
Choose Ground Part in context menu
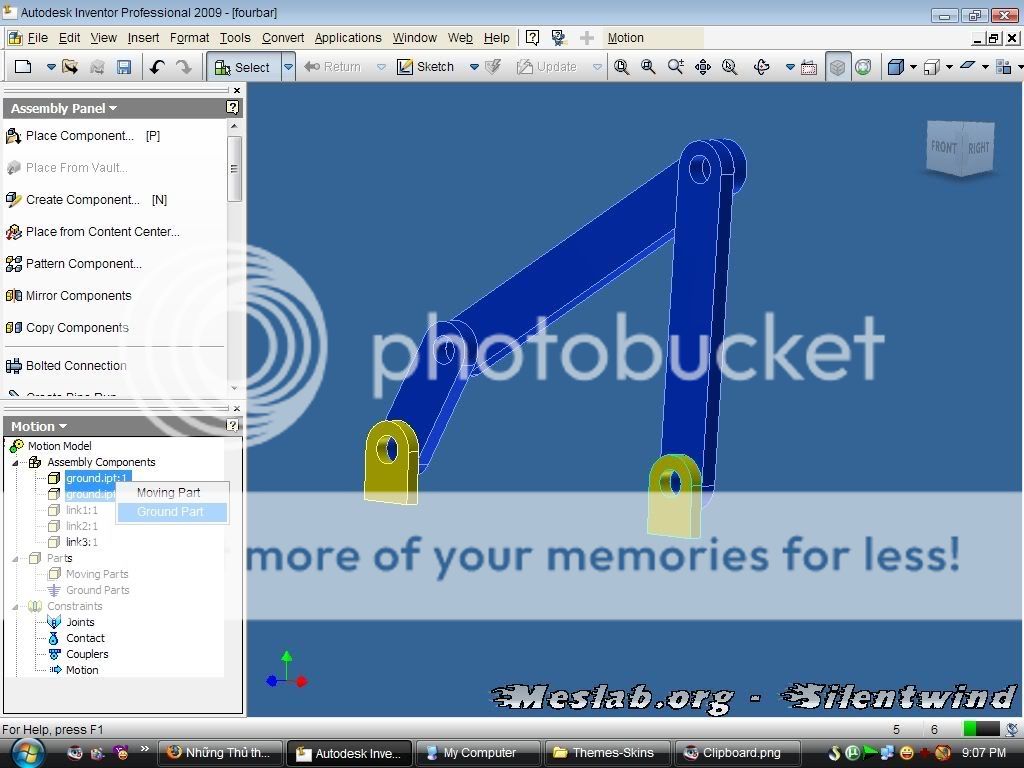[172, 512]
